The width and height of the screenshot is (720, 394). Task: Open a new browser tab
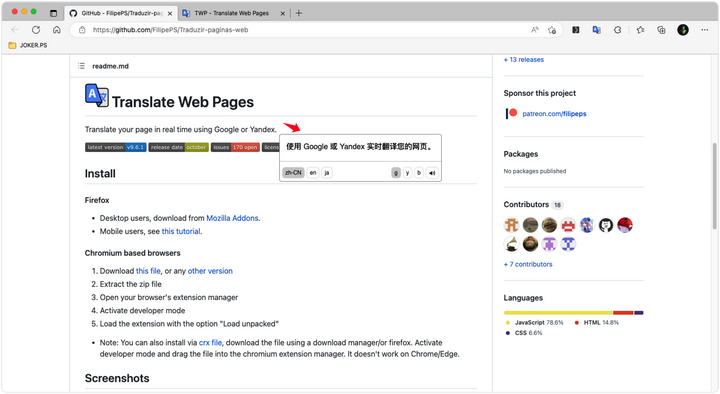[x=299, y=13]
